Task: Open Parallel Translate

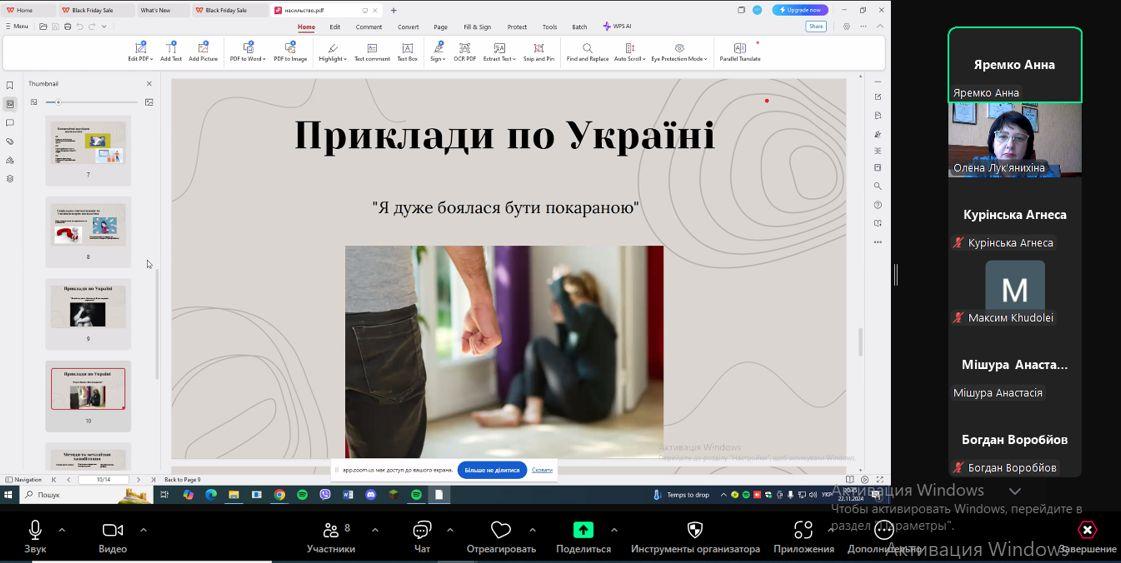Action: pyautogui.click(x=740, y=51)
